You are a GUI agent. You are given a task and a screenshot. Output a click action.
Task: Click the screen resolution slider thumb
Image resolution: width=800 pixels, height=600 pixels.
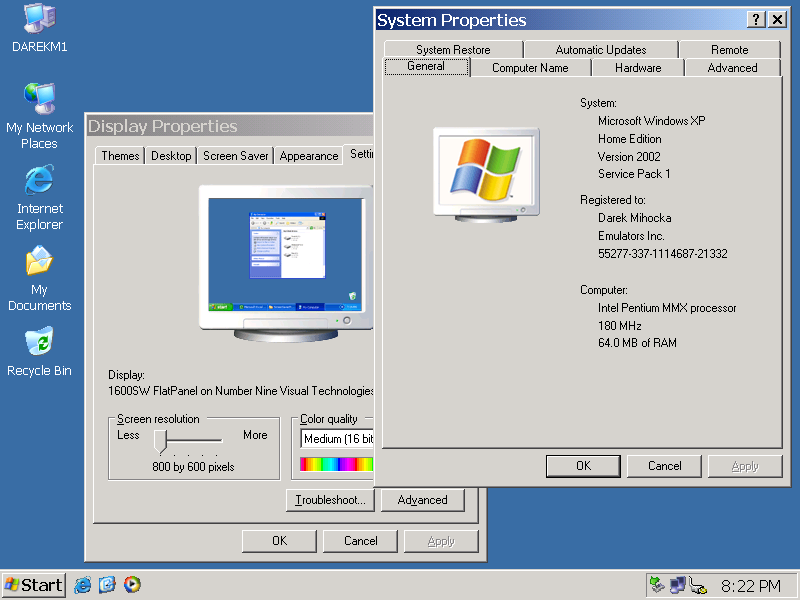pyautogui.click(x=160, y=441)
